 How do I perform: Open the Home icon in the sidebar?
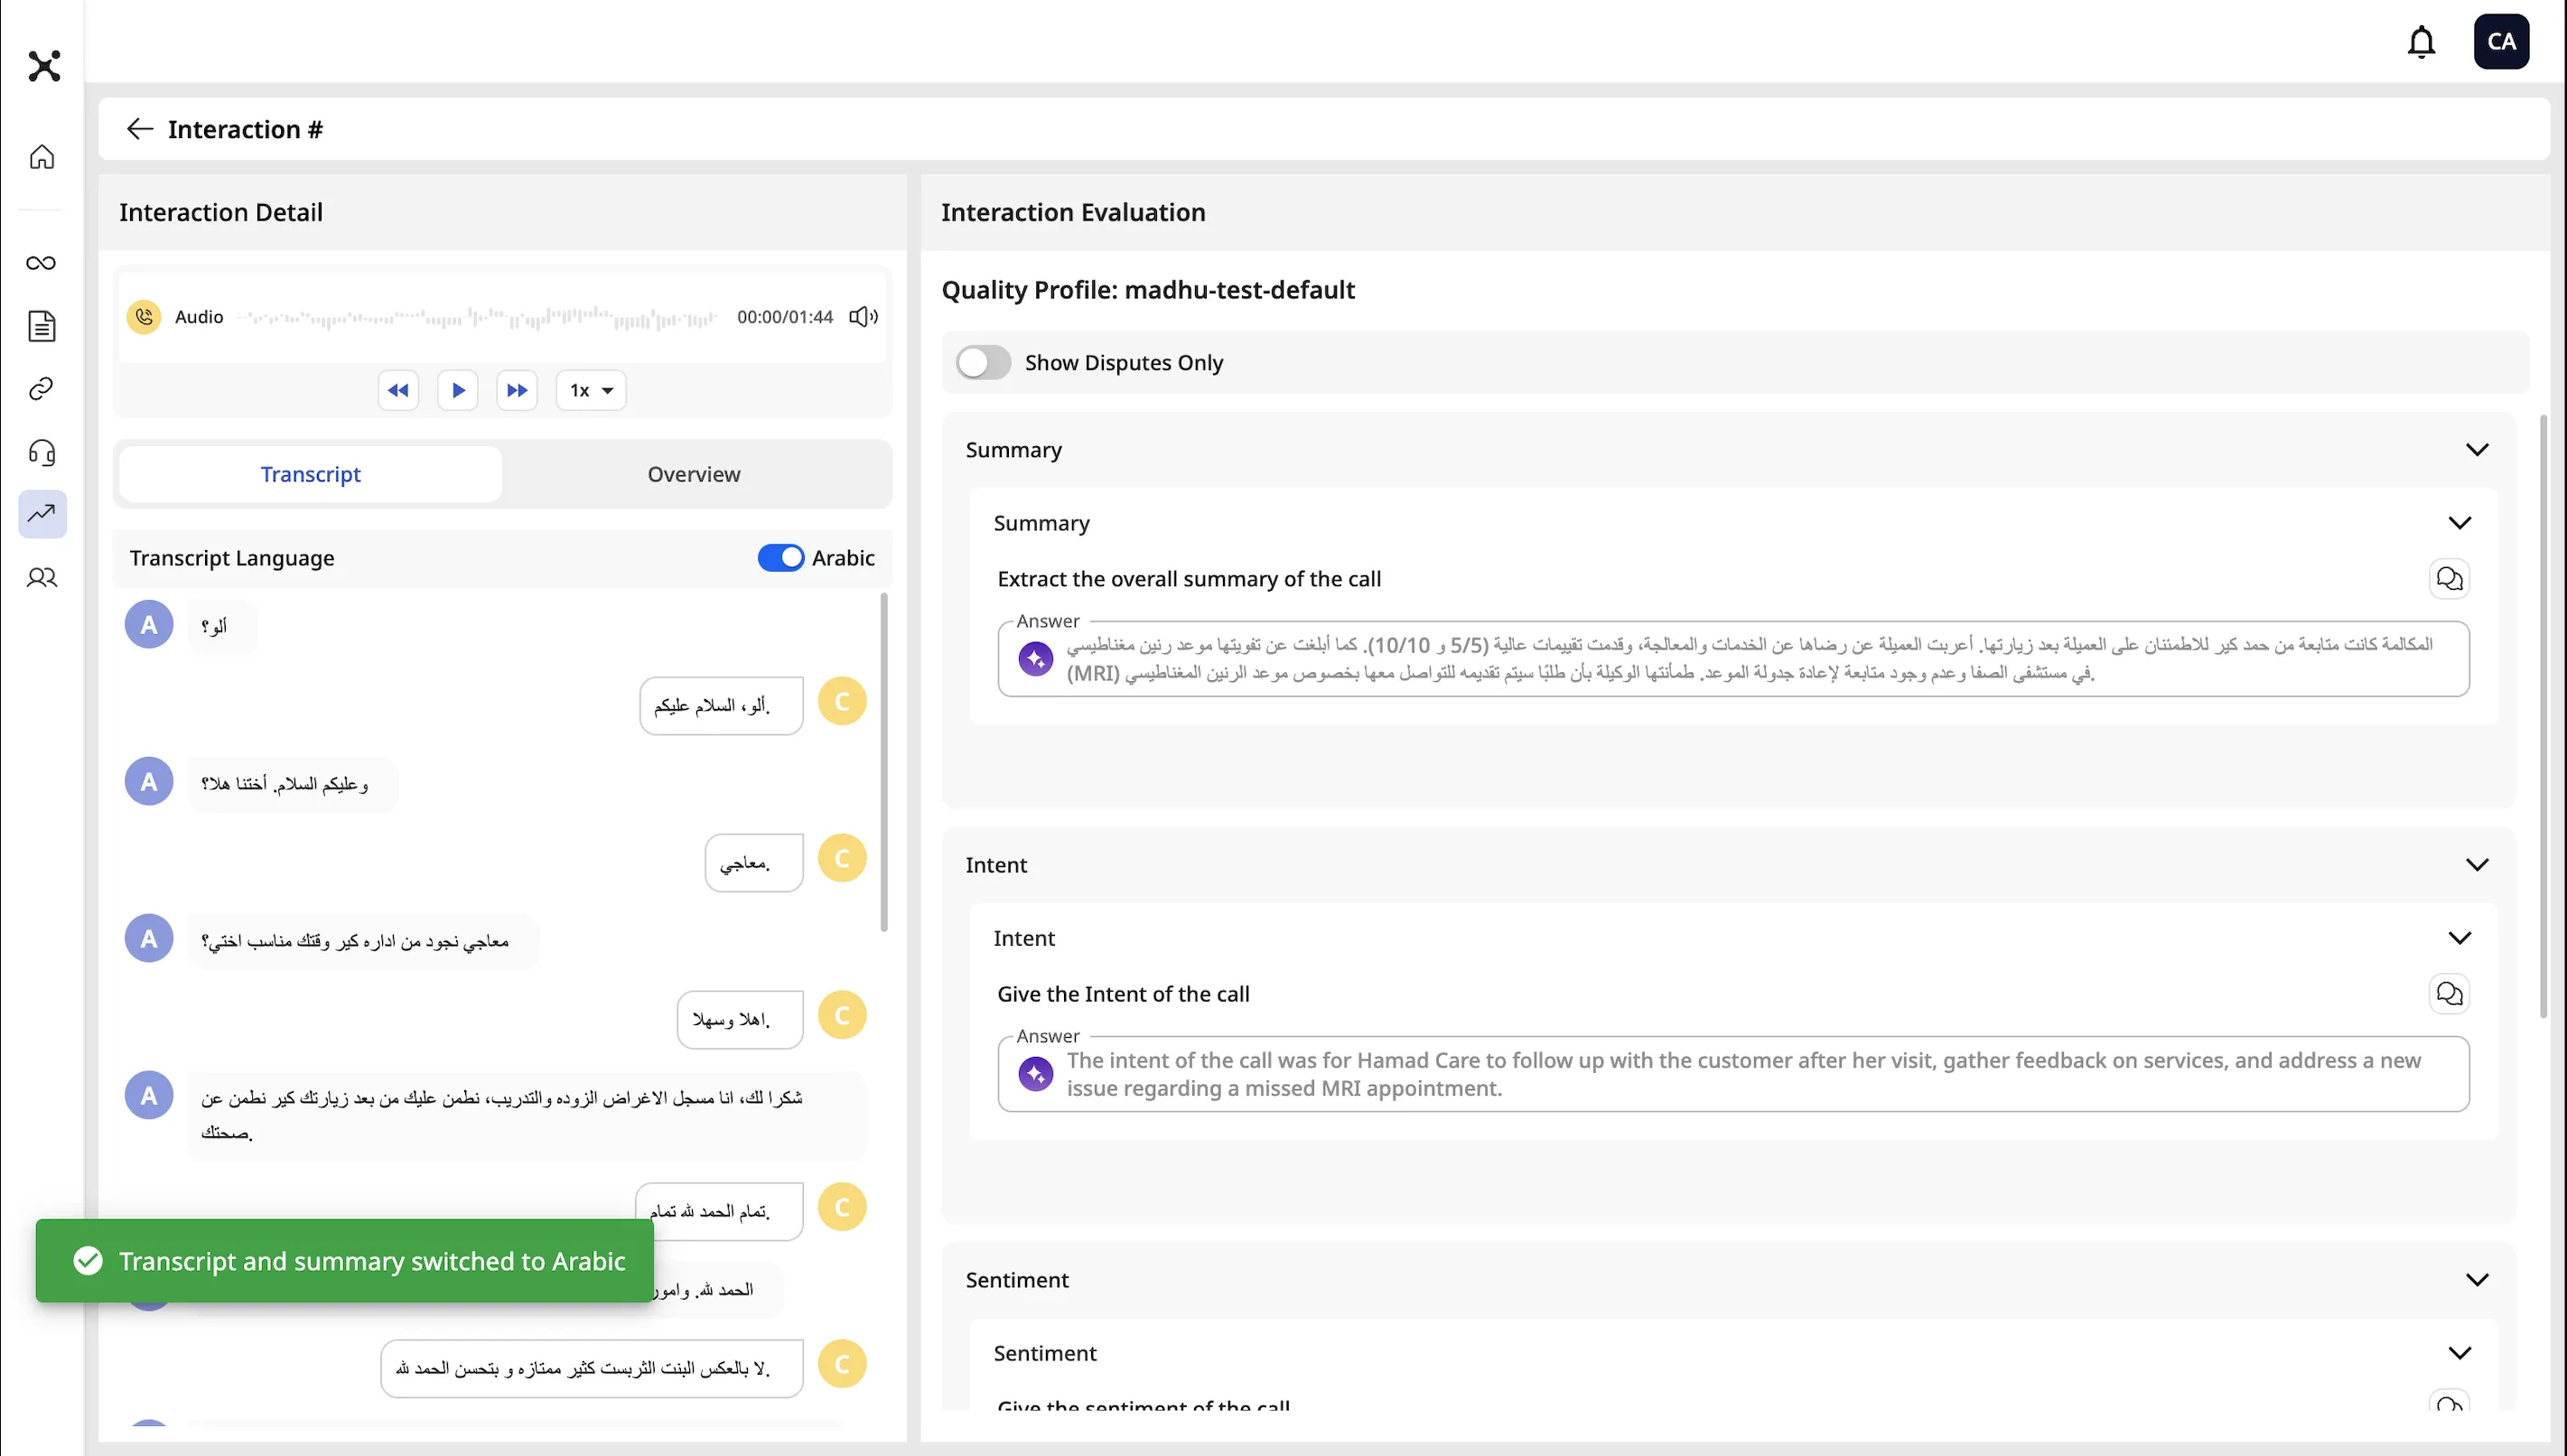42,157
